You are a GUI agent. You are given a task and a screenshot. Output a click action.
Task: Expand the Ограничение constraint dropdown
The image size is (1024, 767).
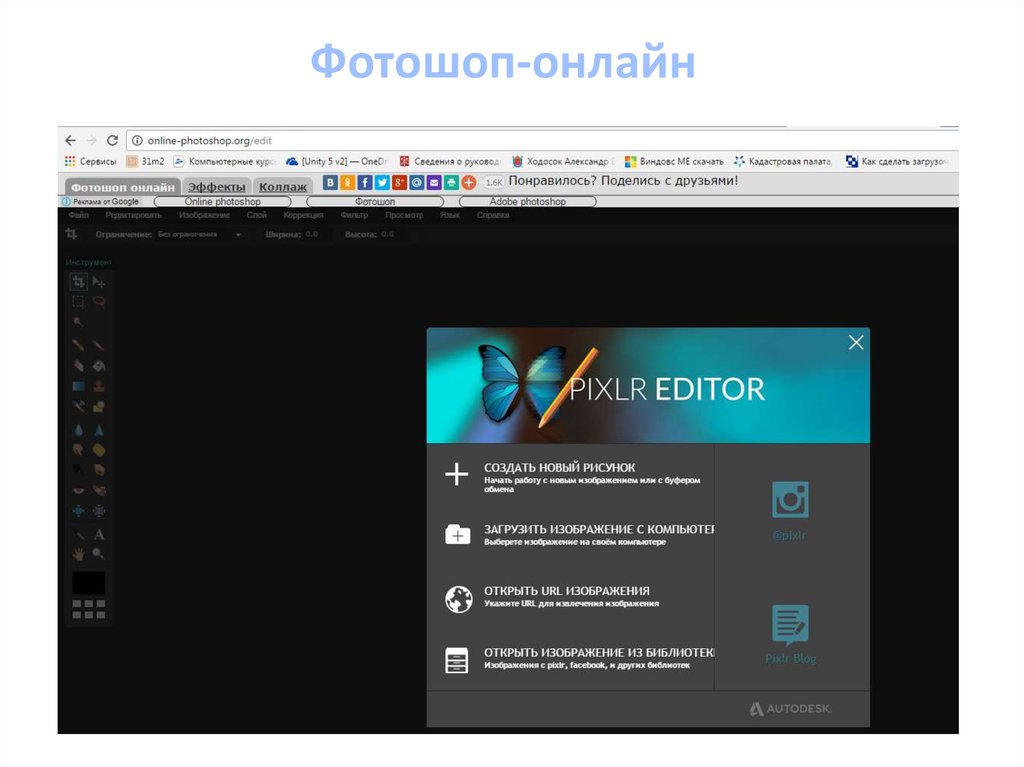coord(238,235)
